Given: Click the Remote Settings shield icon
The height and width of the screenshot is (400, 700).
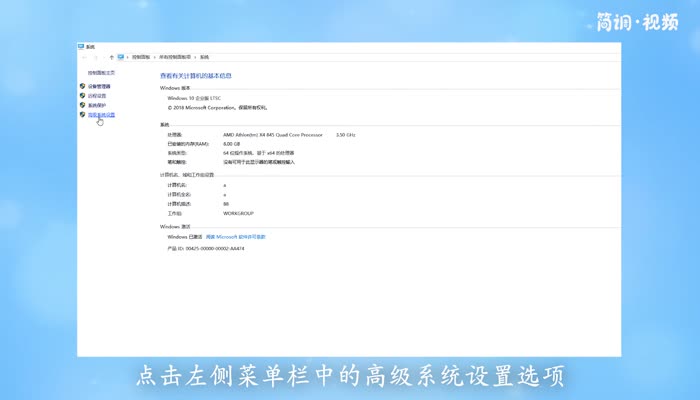Looking at the screenshot, I should point(82,96).
